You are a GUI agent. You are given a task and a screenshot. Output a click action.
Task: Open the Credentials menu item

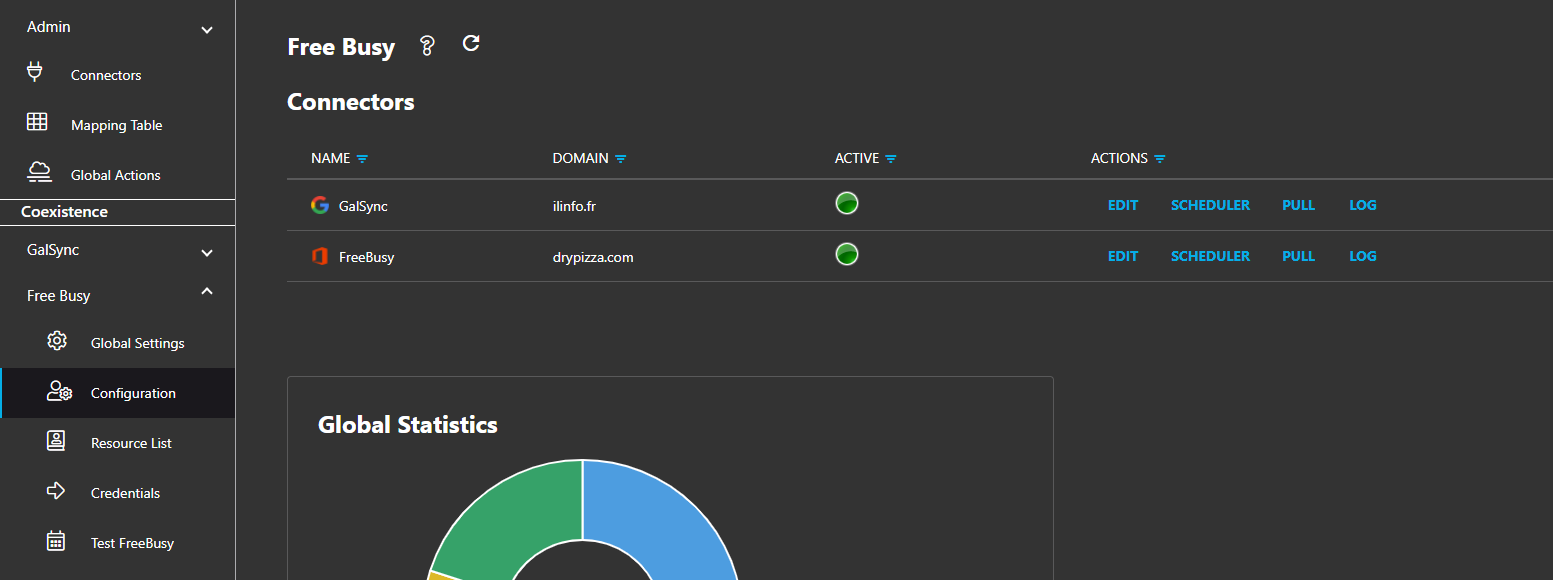(125, 493)
